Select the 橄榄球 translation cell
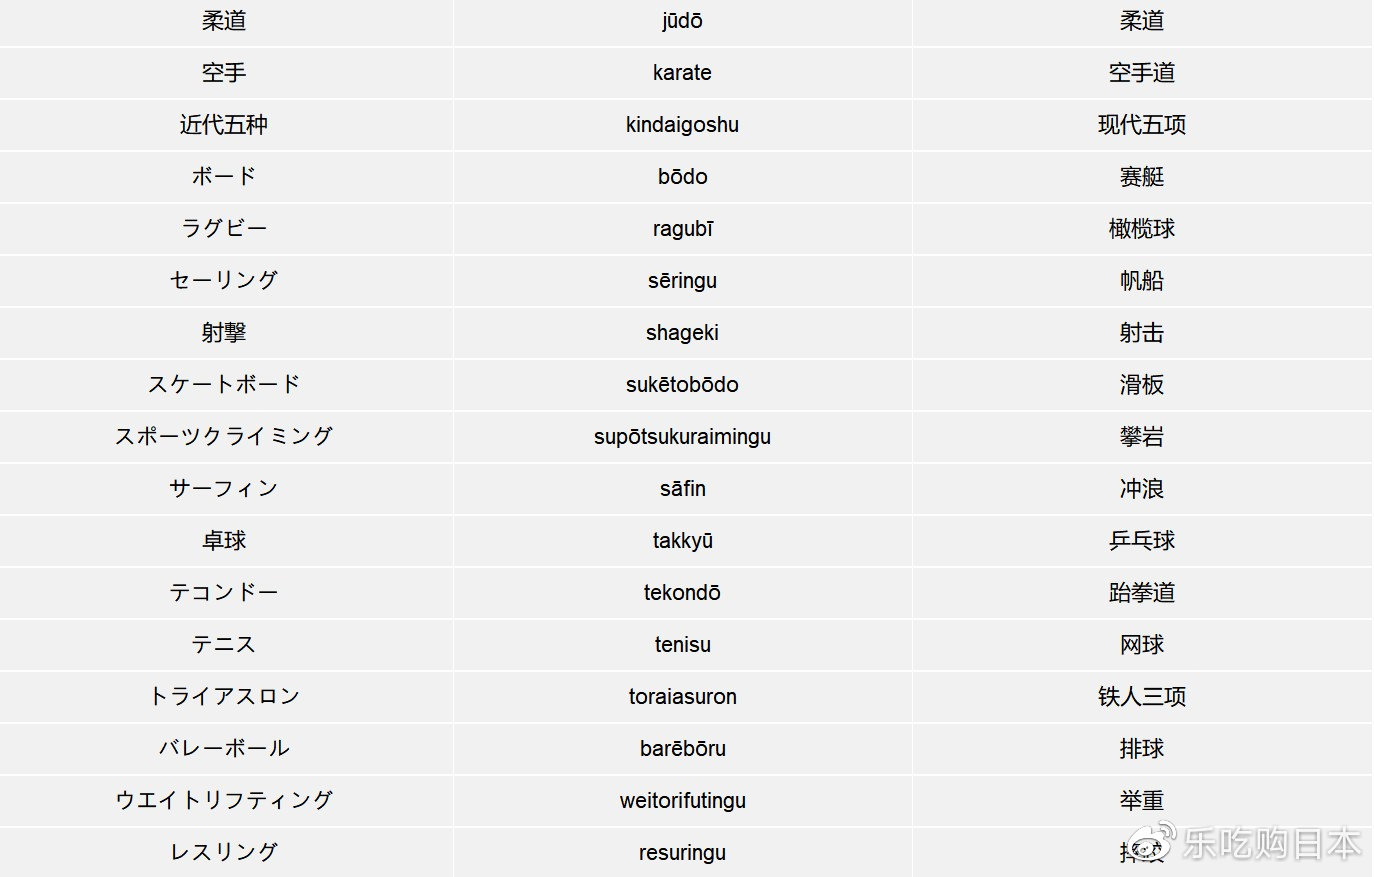This screenshot has height=877, width=1374. (x=1141, y=229)
